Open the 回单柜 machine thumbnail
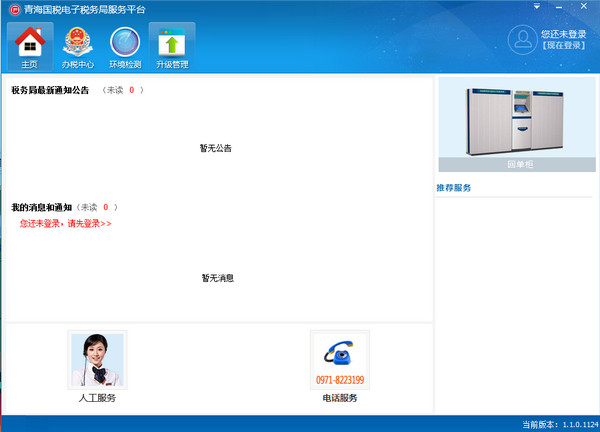 coord(516,118)
